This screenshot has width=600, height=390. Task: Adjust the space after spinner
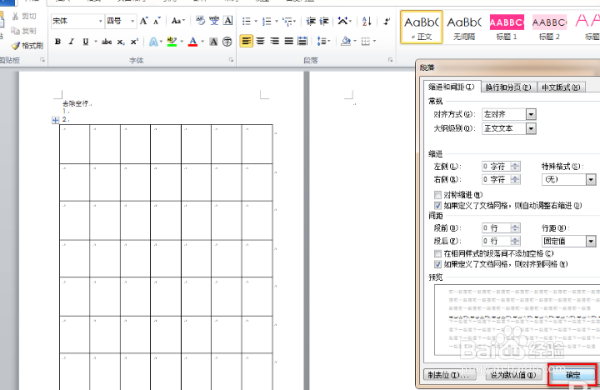515,241
